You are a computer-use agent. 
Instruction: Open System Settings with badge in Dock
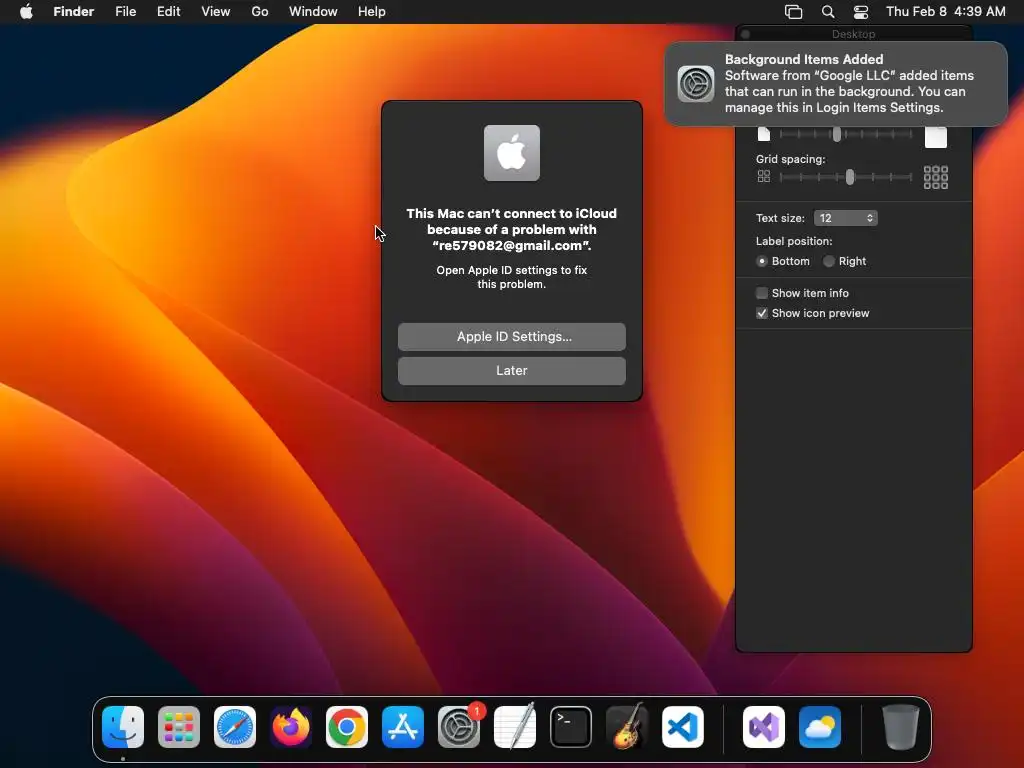459,727
